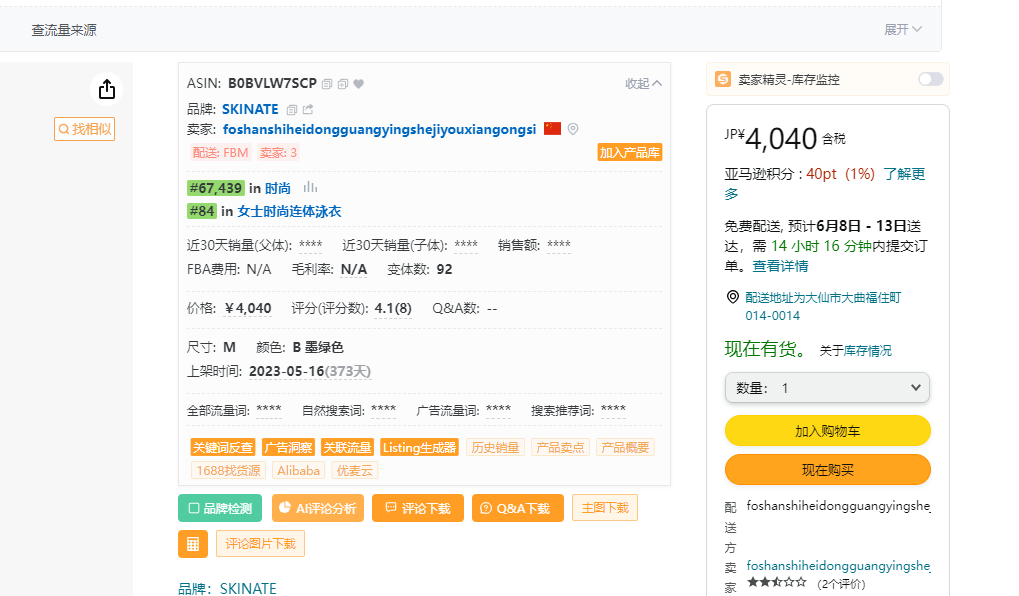Screen dimensions: 1019x596
Task: Open the Listing生成器 tool
Action: (x=420, y=447)
